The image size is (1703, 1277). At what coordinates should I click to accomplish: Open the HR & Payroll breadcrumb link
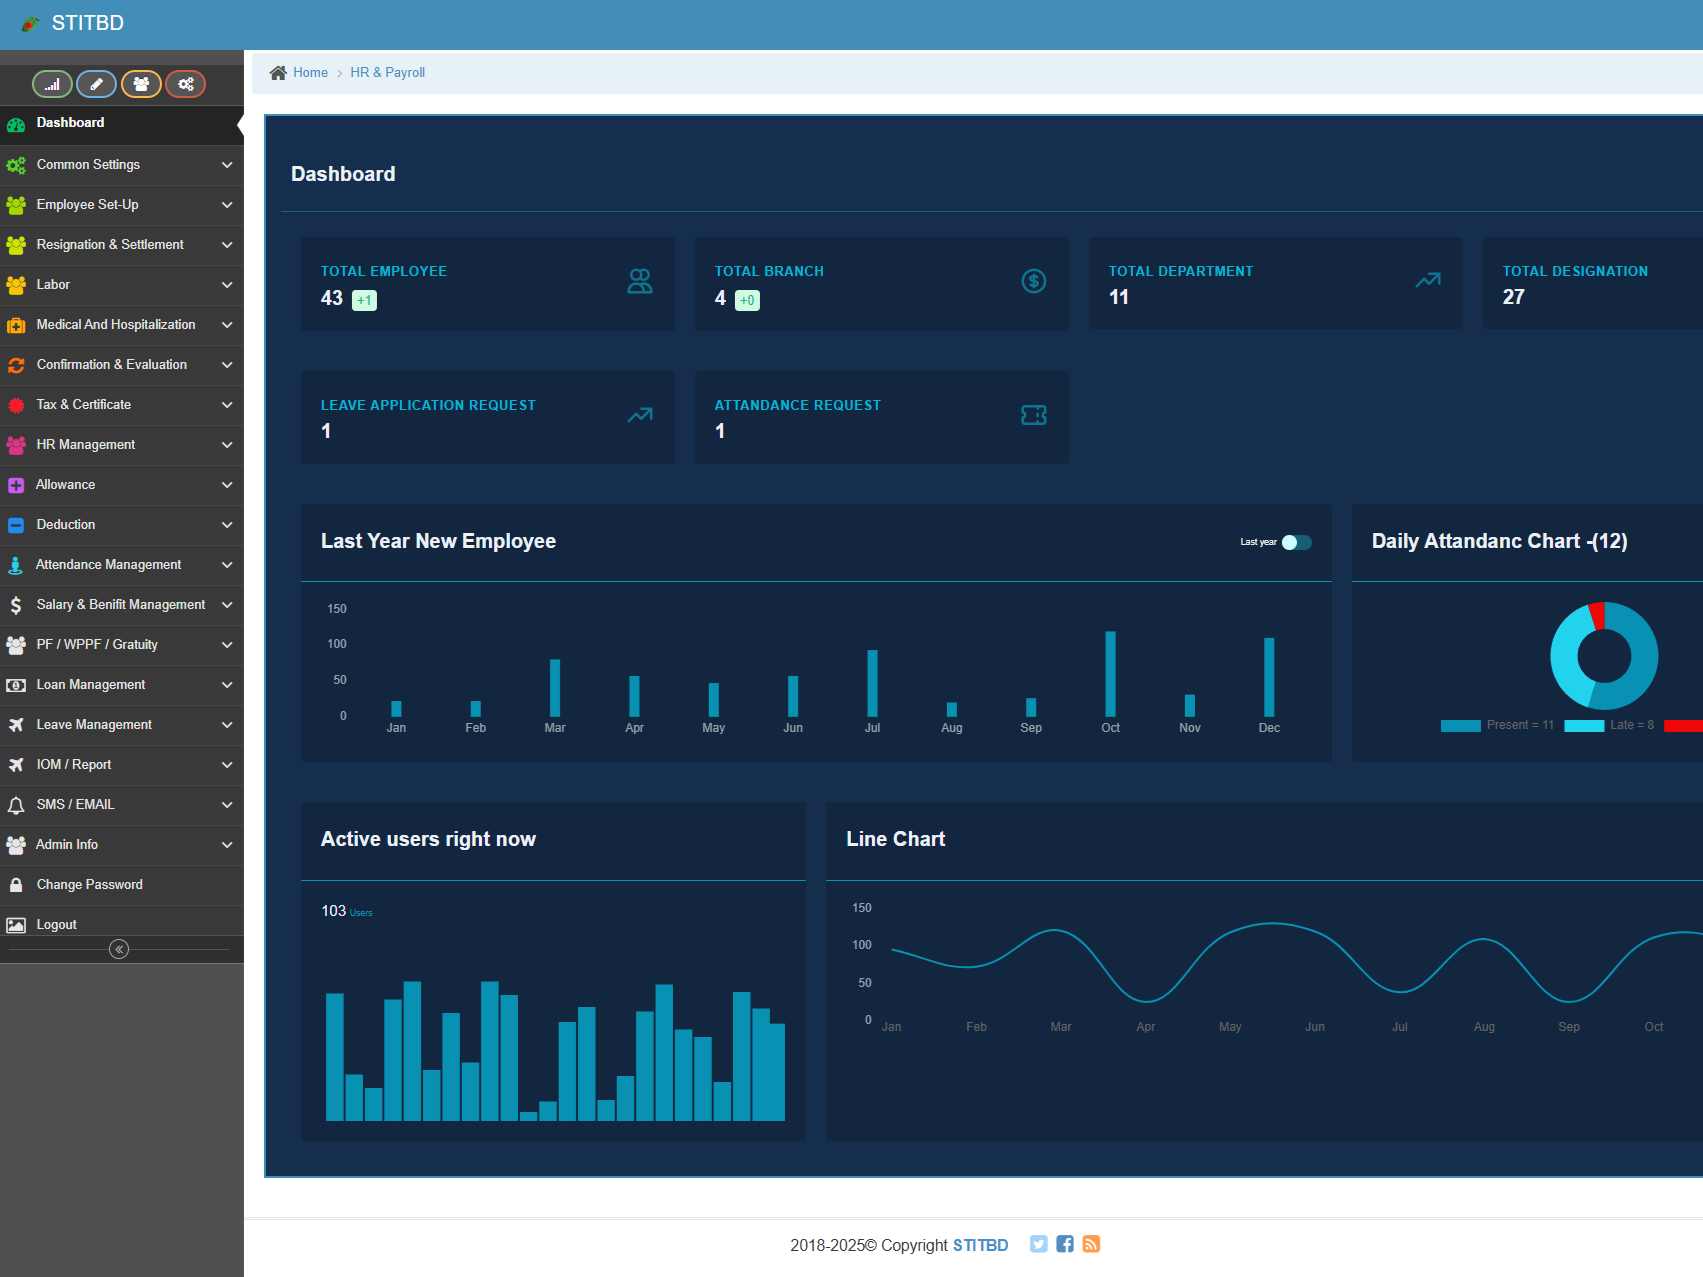(387, 73)
